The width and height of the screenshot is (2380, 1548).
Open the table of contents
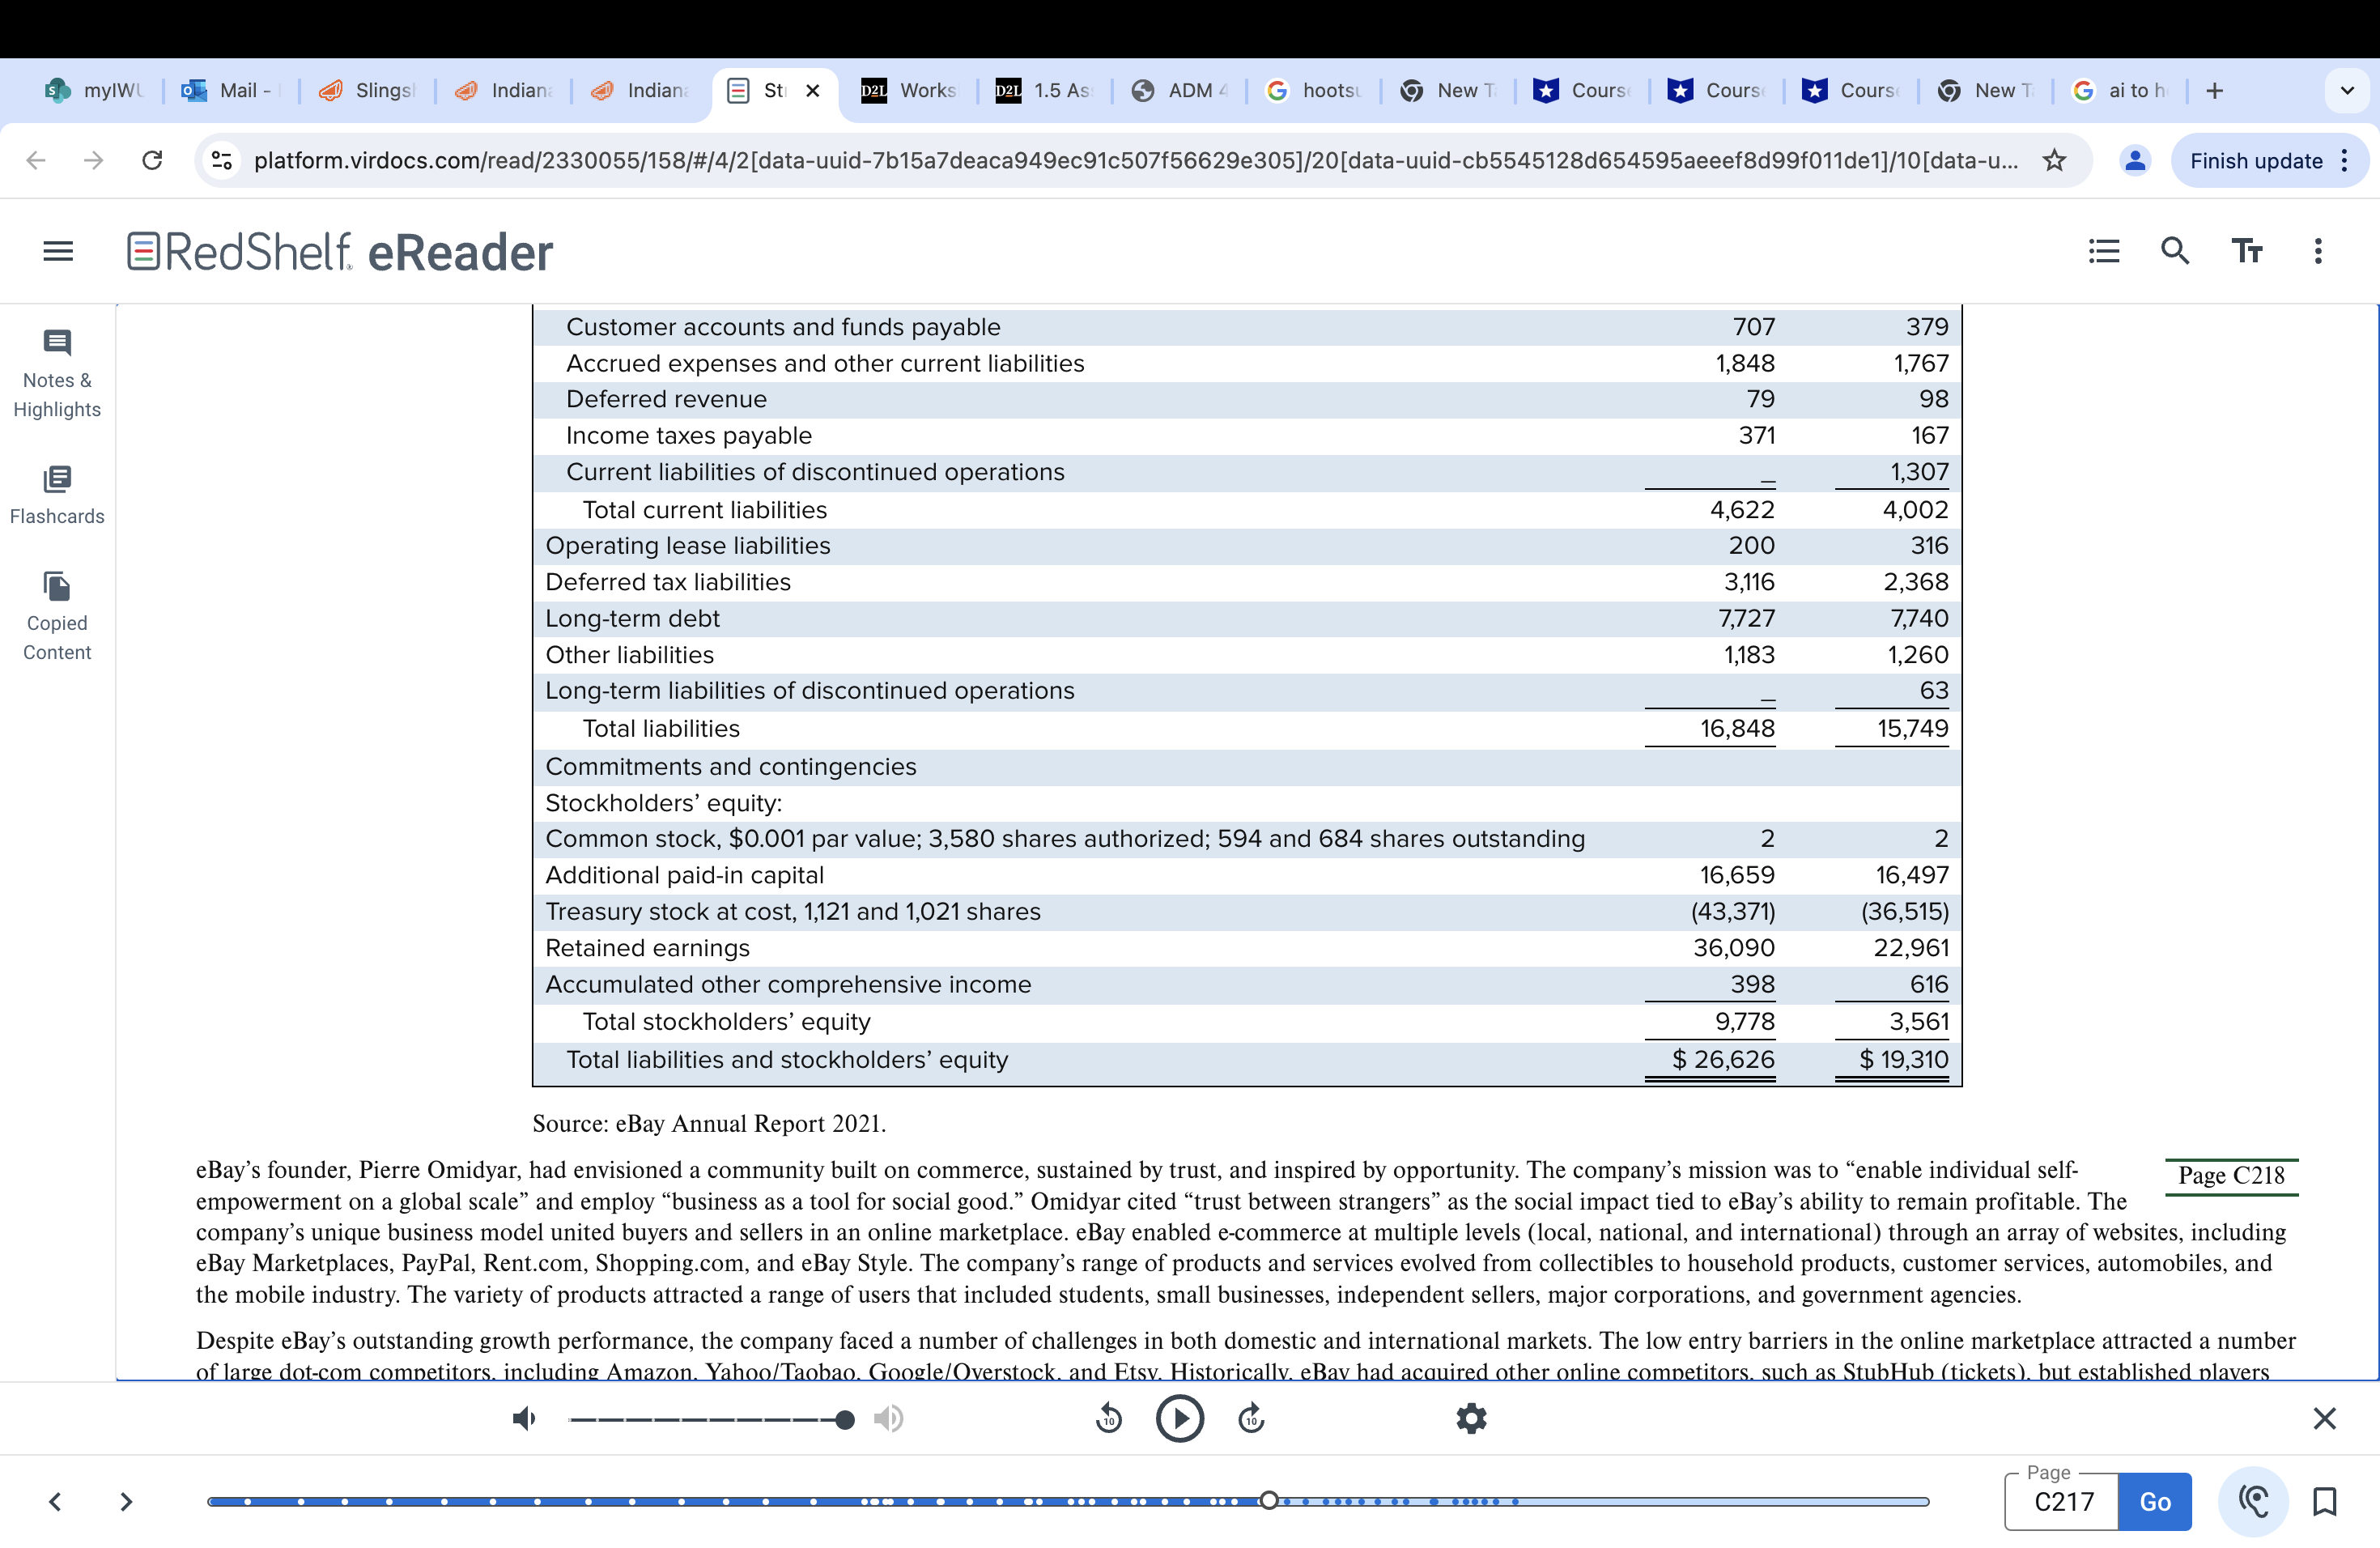click(2103, 251)
